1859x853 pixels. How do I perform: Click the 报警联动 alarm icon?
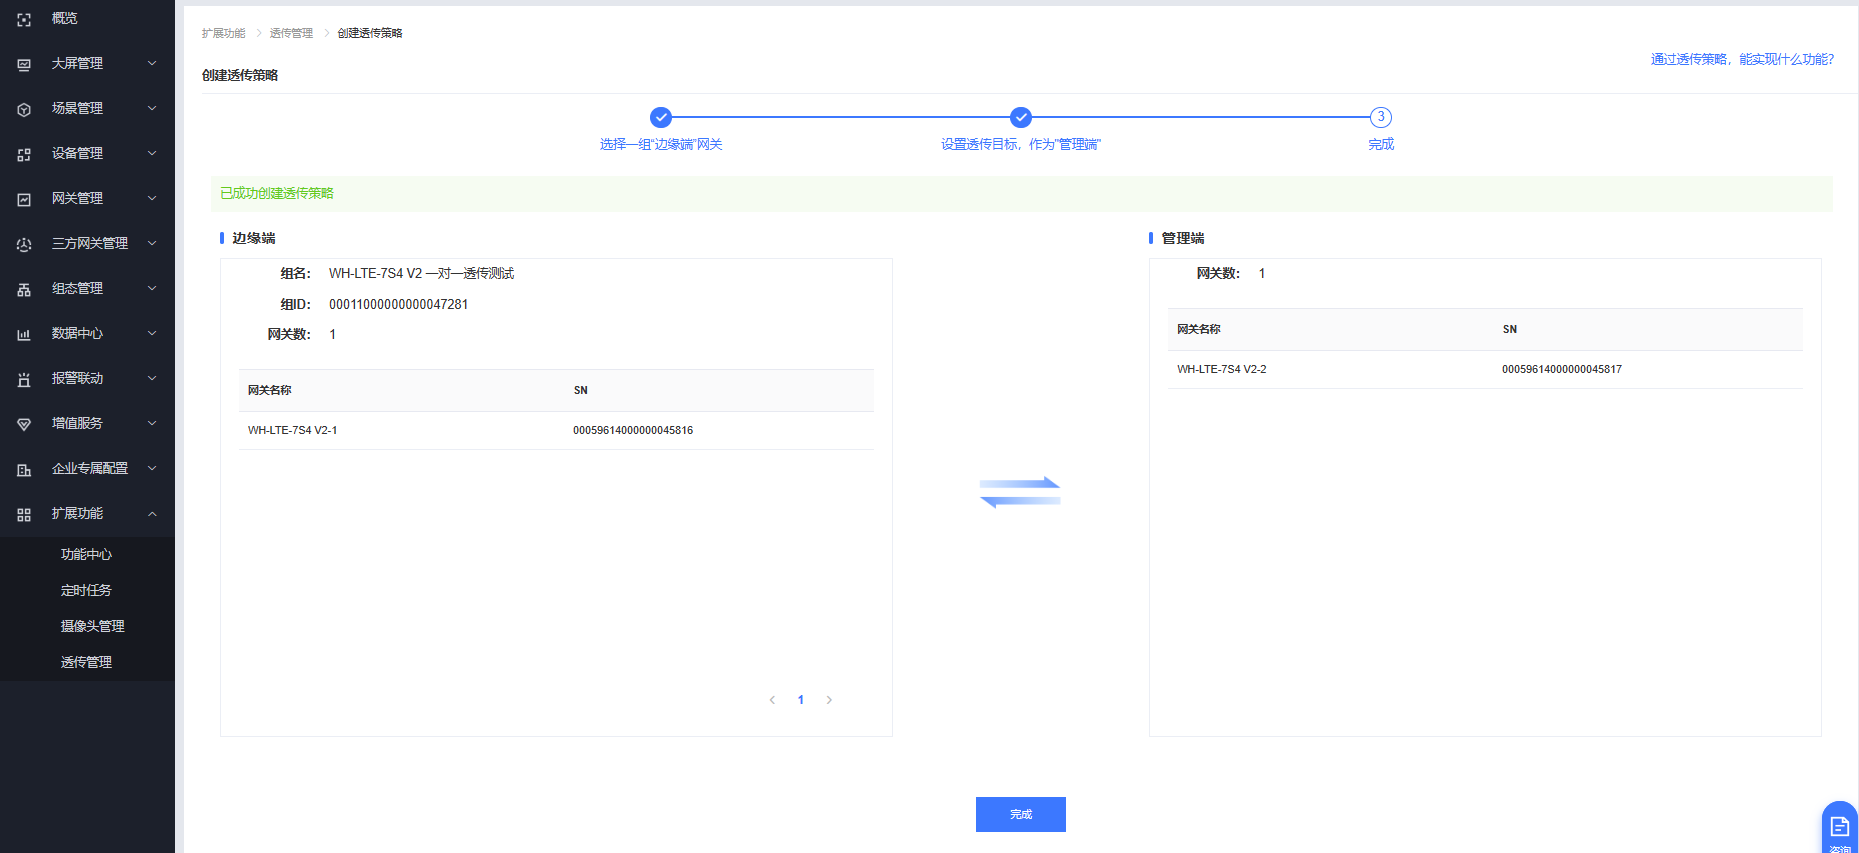[x=24, y=379]
